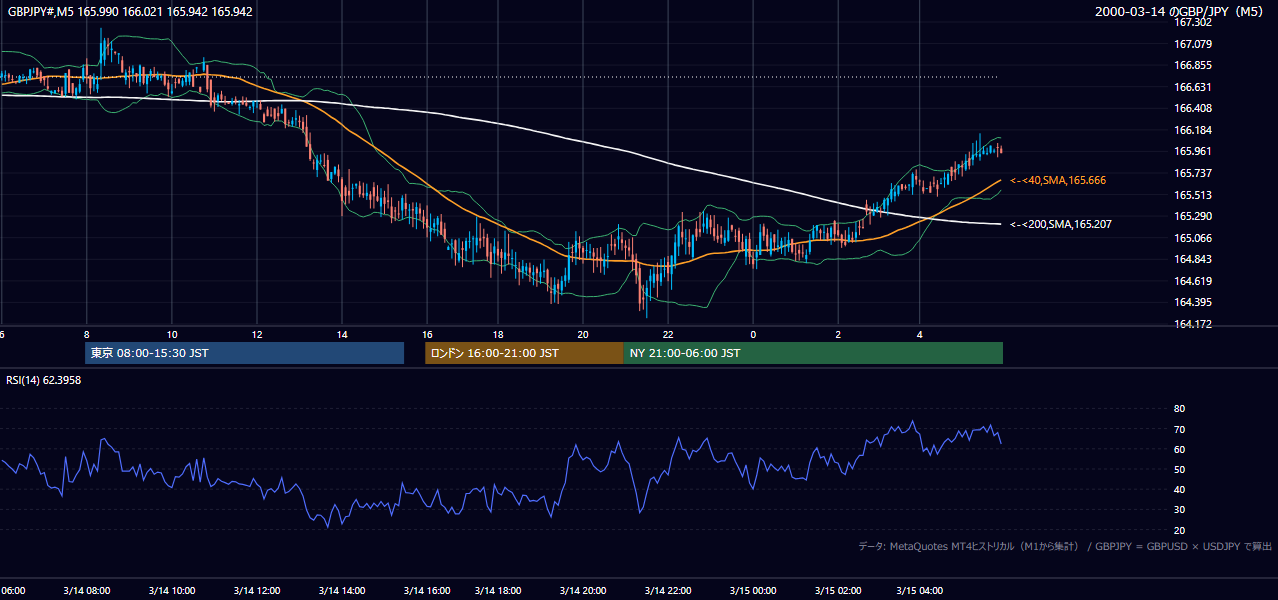Image resolution: width=1278 pixels, height=600 pixels.
Task: Click RSI scale level 60
Action: 1179,449
